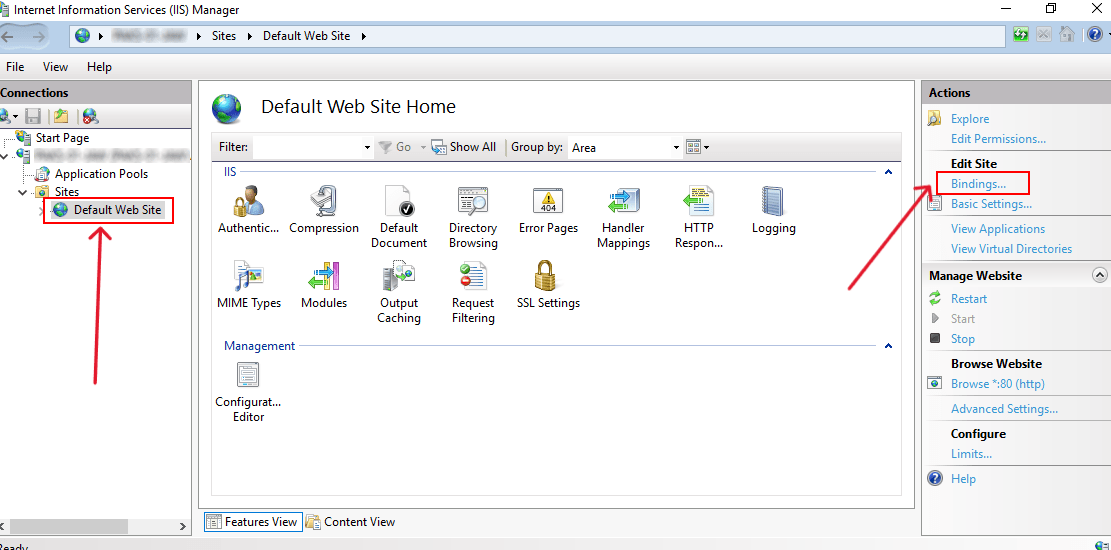Collapse the server node in Connections tree
This screenshot has width=1111, height=550.
tap(5, 155)
